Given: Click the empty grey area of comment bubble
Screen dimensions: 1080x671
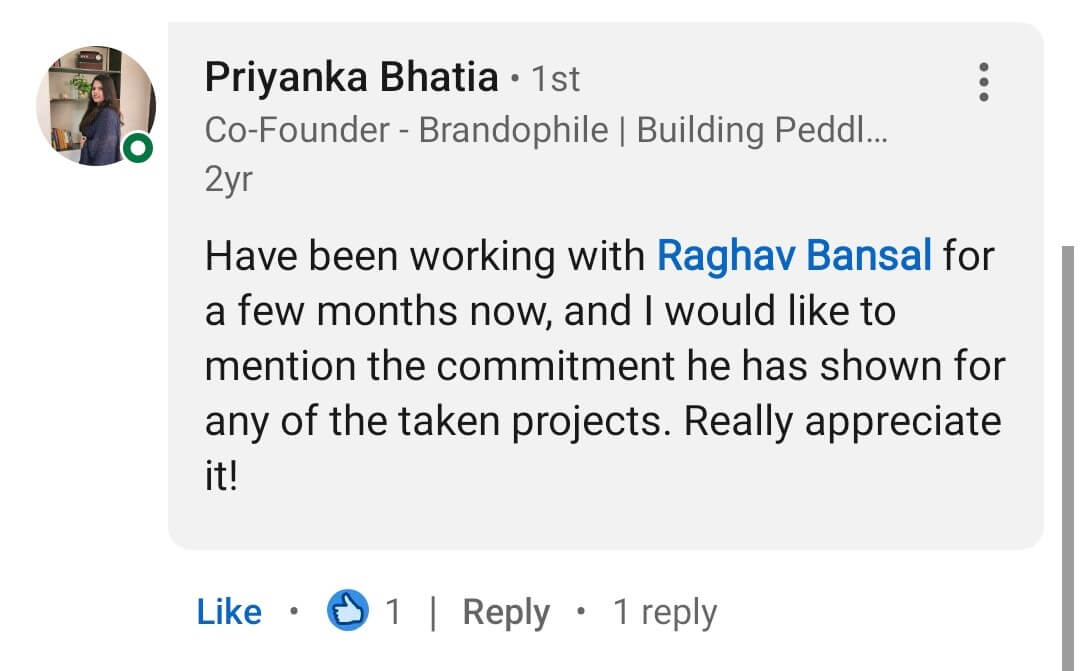Looking at the screenshot, I should [x=650, y=500].
